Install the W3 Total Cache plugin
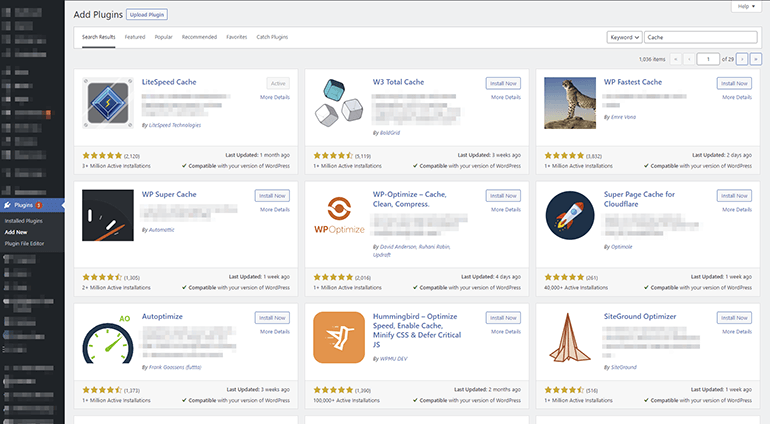Image resolution: width=770 pixels, height=424 pixels. 503,84
